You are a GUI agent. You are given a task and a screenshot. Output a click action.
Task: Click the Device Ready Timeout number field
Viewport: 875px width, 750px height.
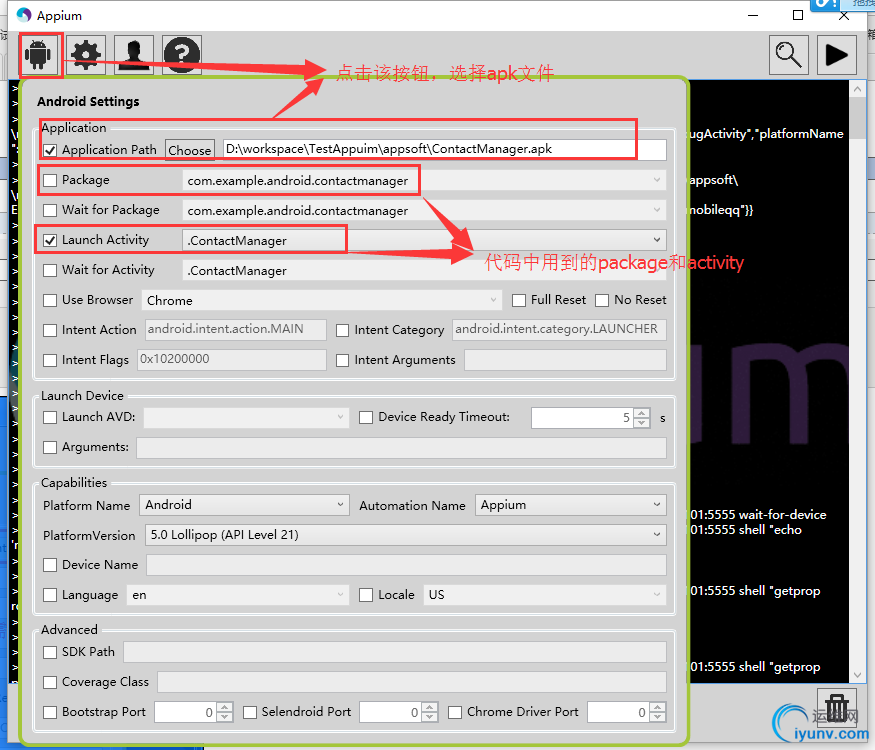pos(582,417)
